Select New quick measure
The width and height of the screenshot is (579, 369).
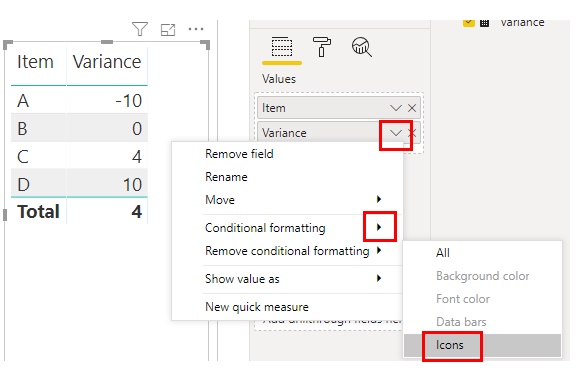(x=257, y=307)
